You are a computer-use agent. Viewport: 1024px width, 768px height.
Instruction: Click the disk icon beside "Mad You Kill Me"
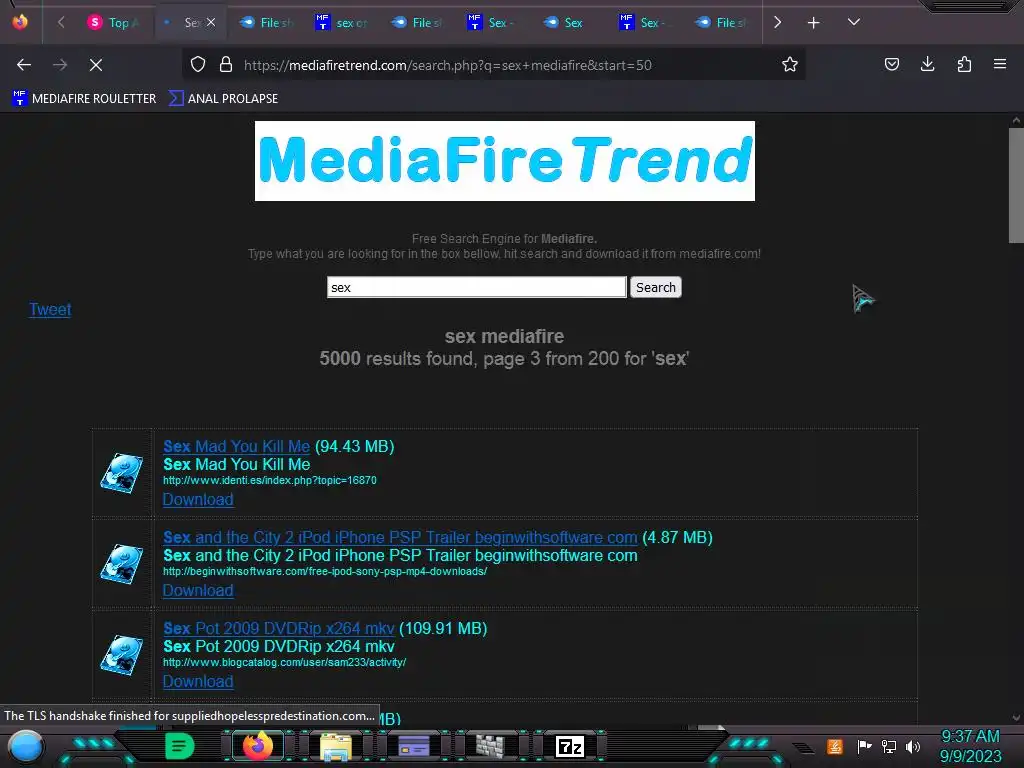pyautogui.click(x=121, y=473)
